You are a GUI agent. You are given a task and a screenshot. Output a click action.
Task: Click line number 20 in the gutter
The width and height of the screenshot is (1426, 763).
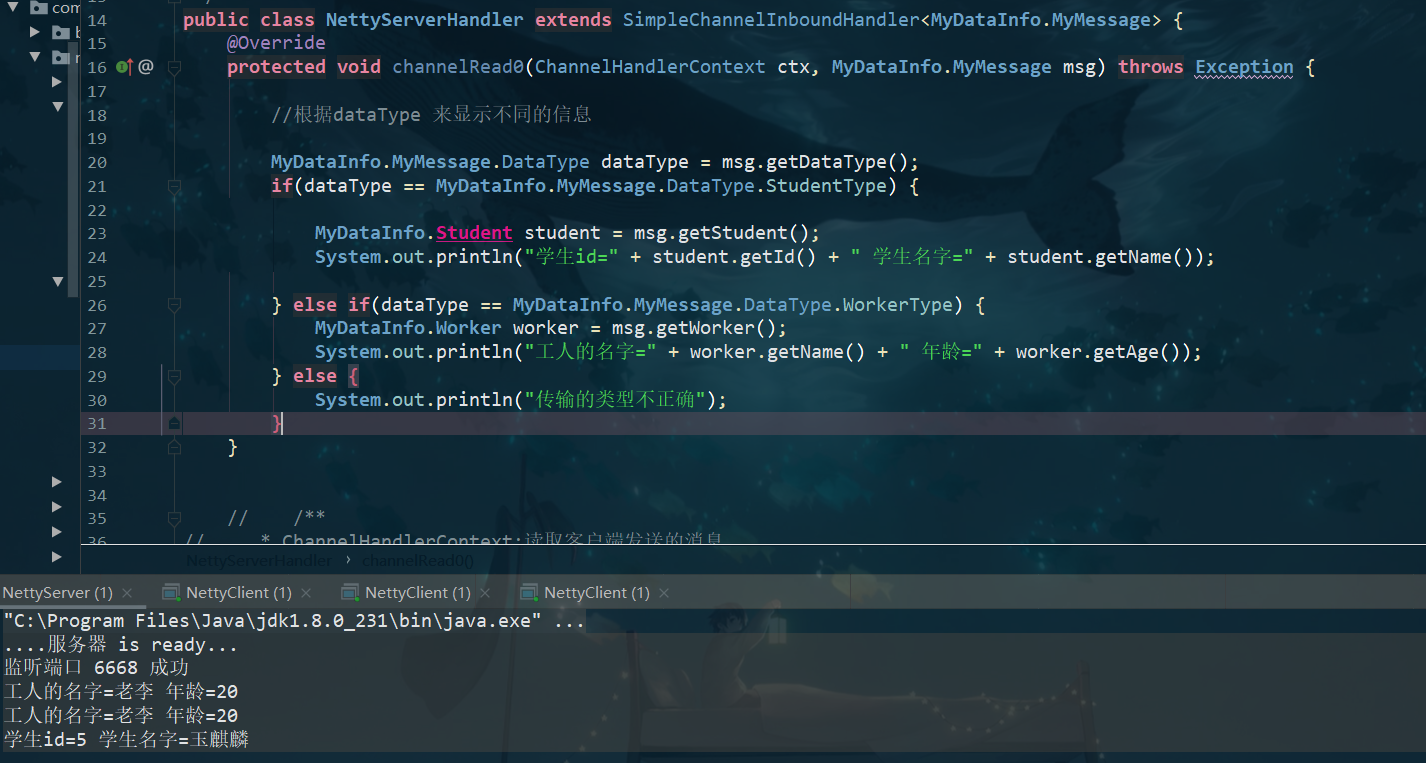(97, 162)
